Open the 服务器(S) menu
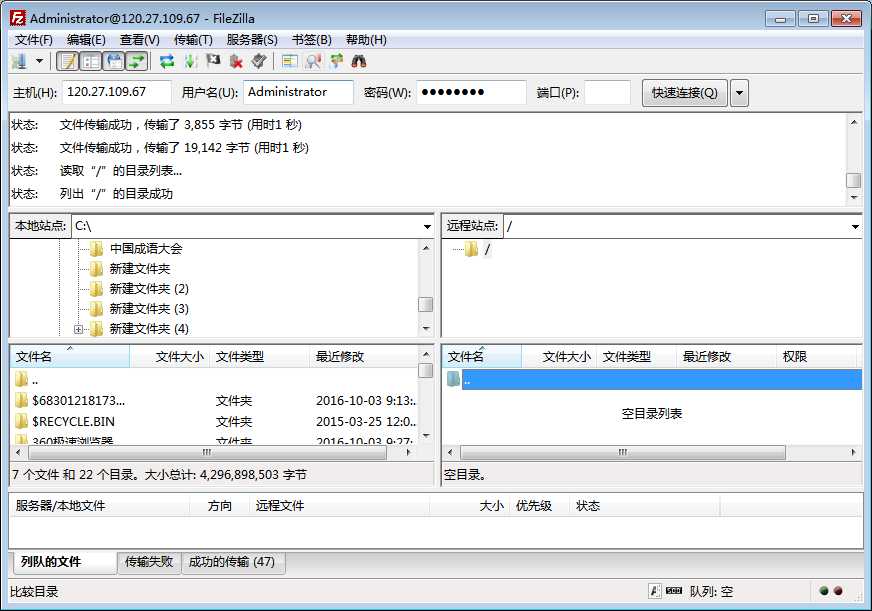The height and width of the screenshot is (611, 872). 252,39
